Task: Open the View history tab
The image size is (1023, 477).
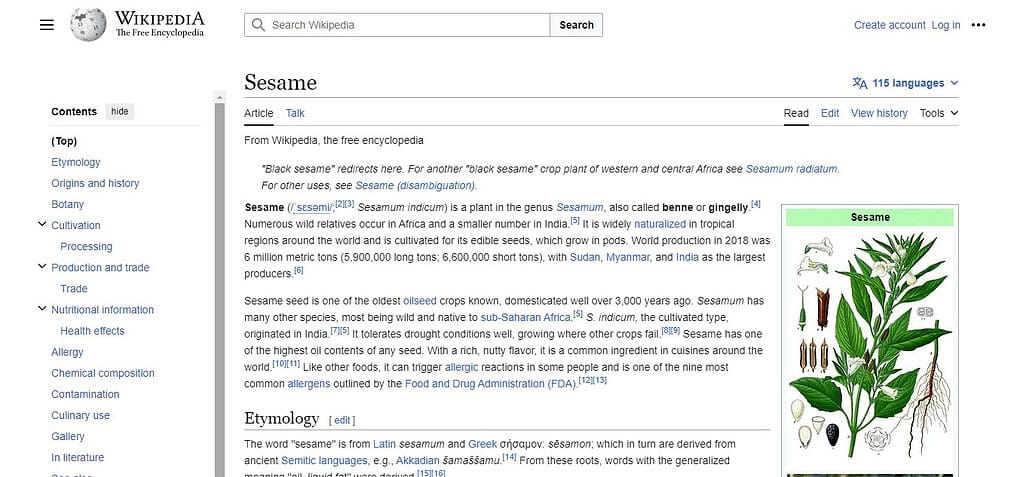Action: pyautogui.click(x=879, y=113)
